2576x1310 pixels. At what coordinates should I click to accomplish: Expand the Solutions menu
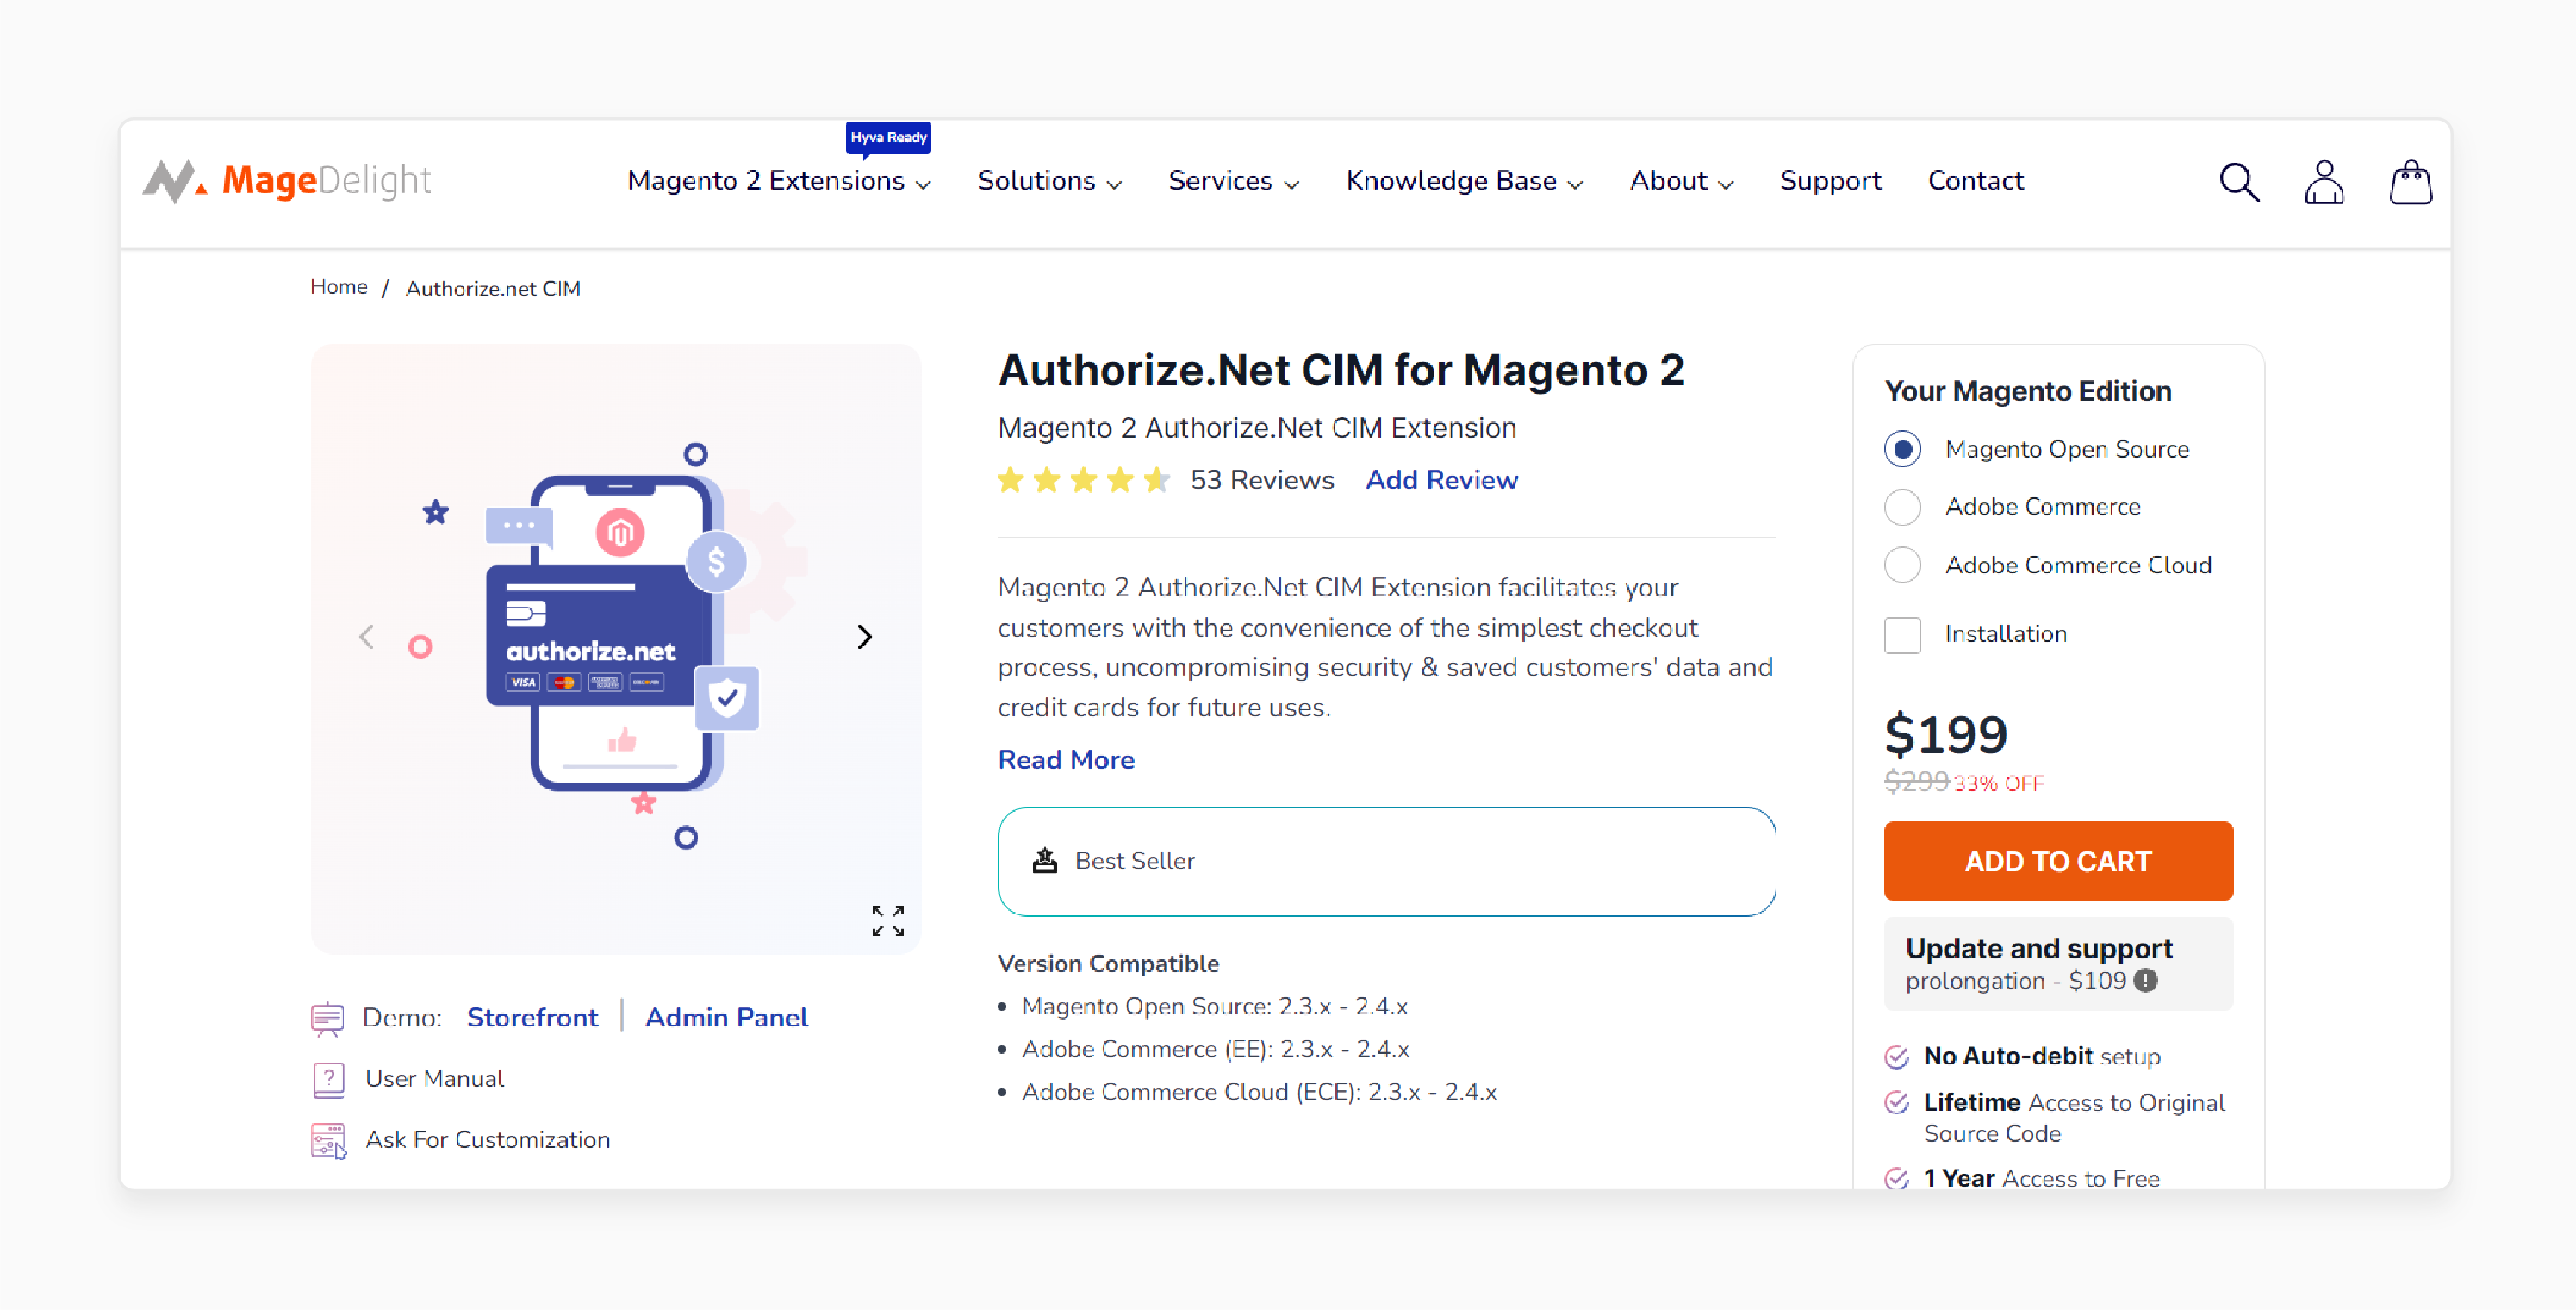pyautogui.click(x=1049, y=181)
